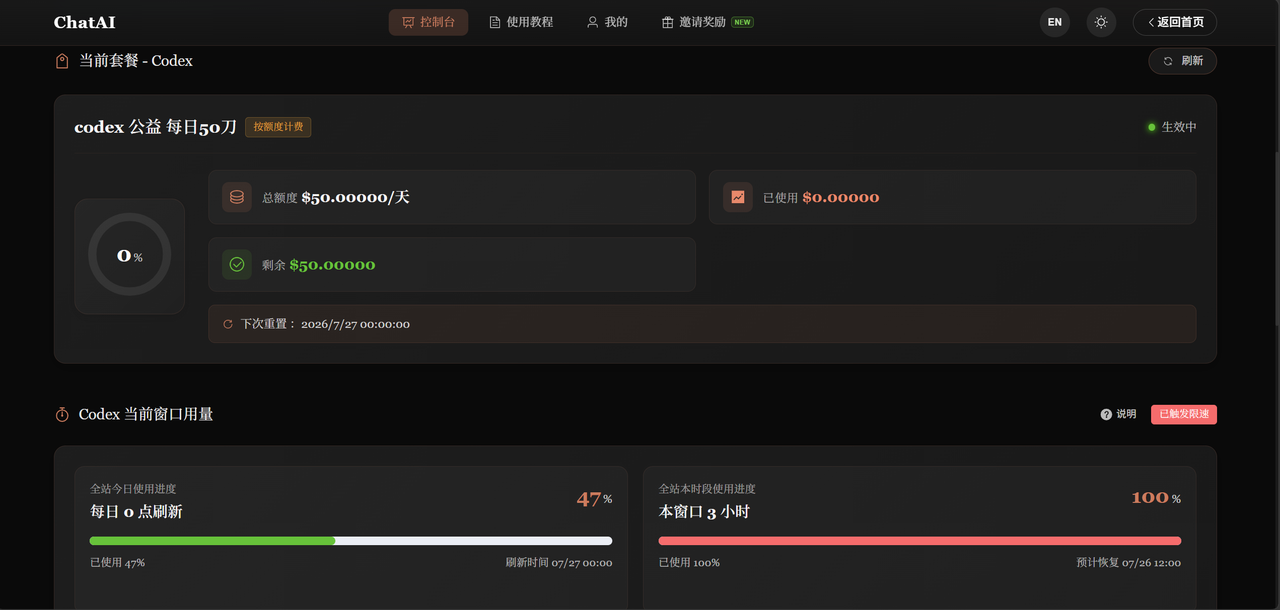Click the 已使用 100% label
The height and width of the screenshot is (610, 1280).
689,563
